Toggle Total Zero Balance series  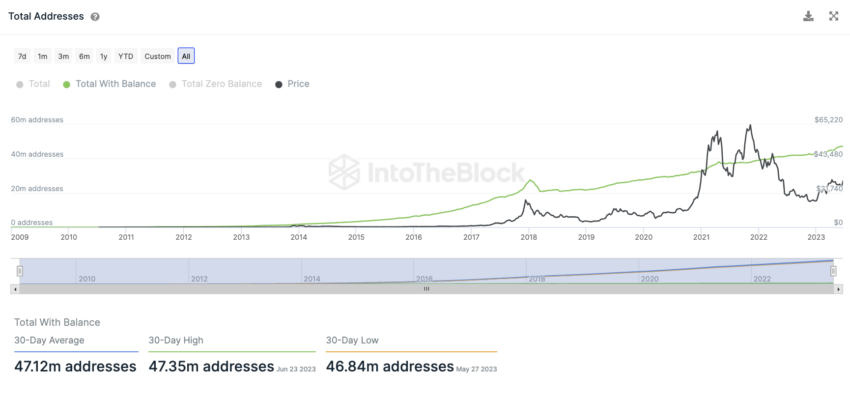(x=216, y=84)
